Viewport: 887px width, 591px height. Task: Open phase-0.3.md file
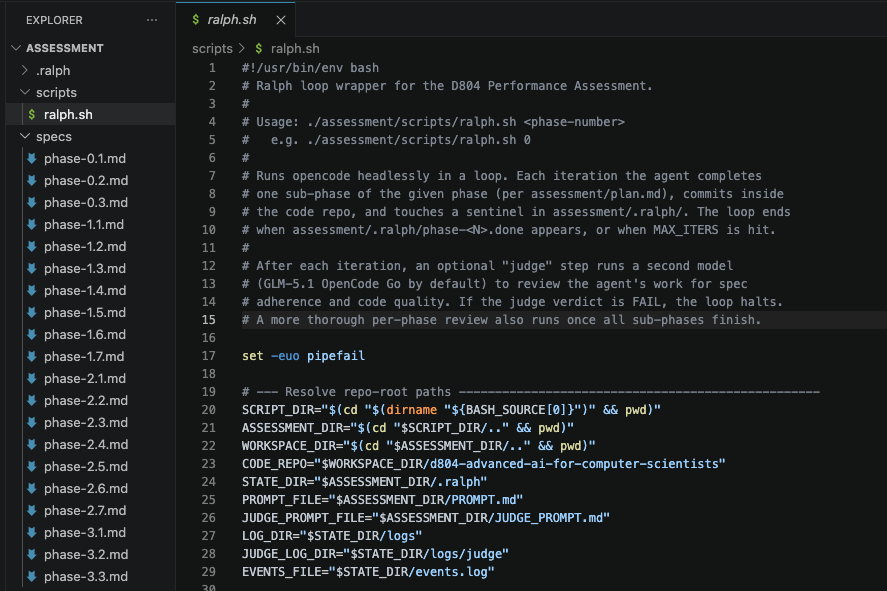coord(91,202)
